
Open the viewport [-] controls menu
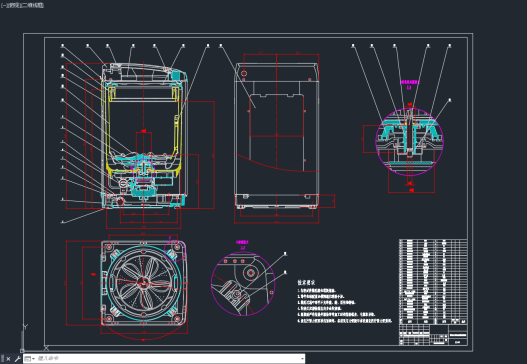(3, 5)
